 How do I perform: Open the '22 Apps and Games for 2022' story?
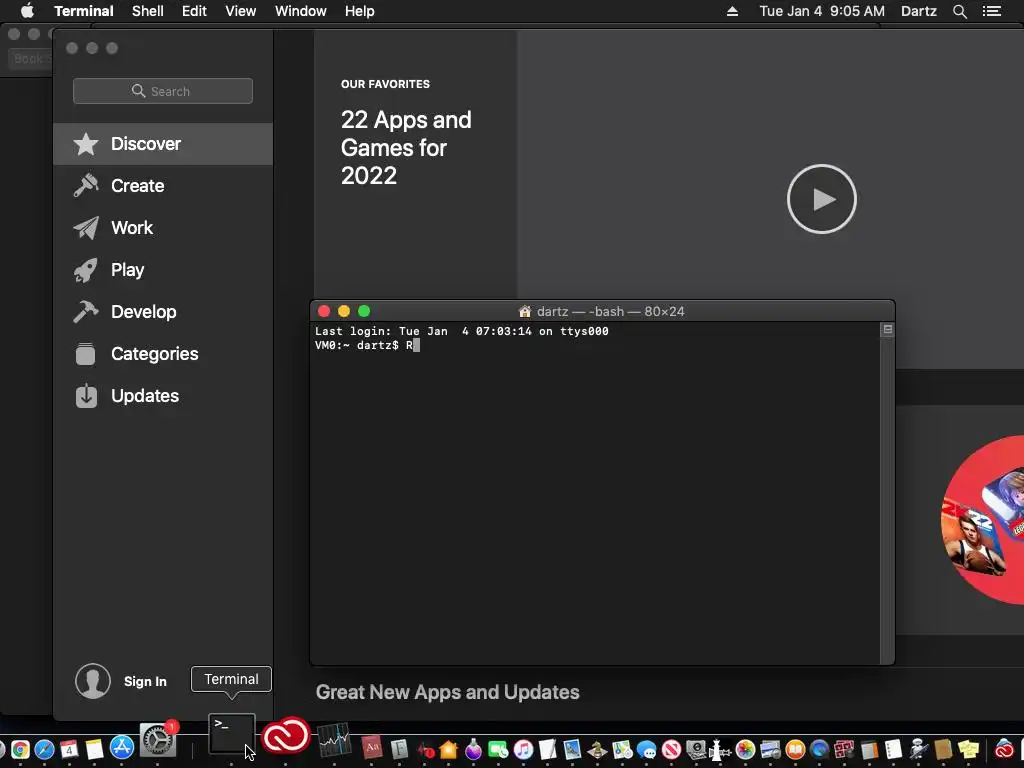point(406,148)
